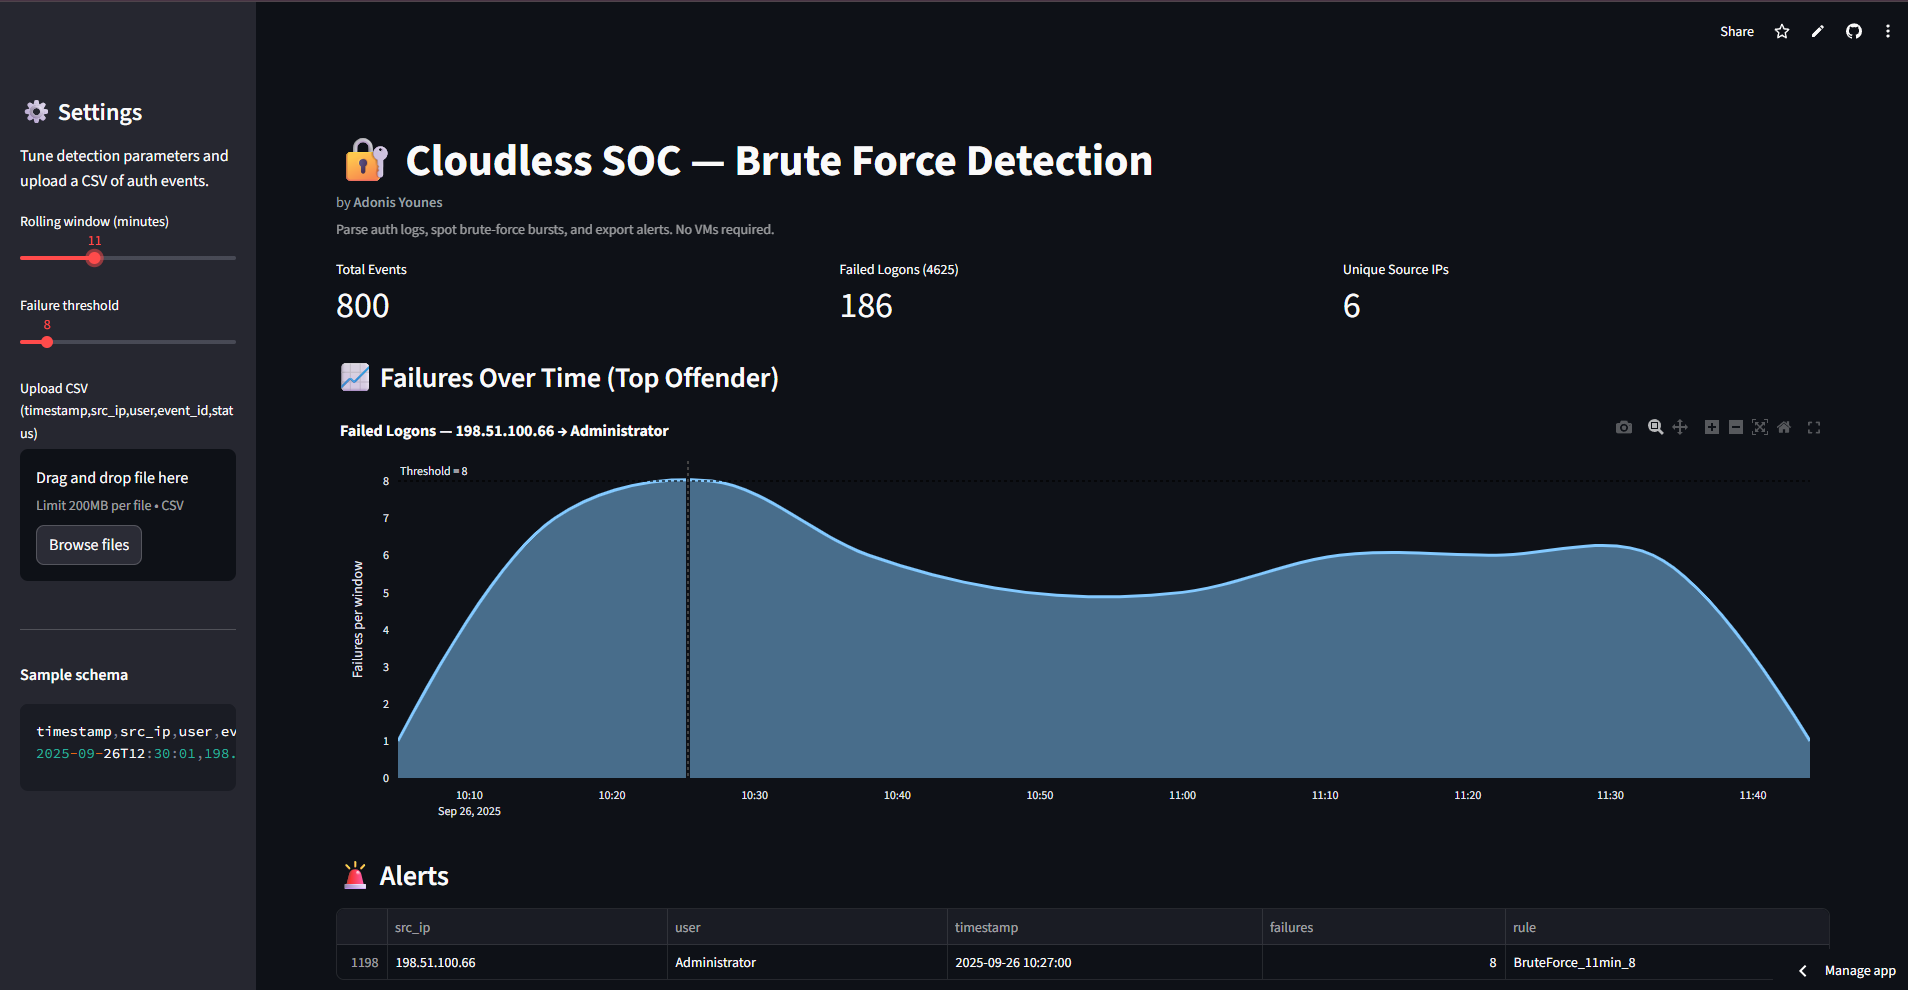Select the chart's box Zoom tool
Screen dimensions: 1908x990
click(x=1655, y=427)
